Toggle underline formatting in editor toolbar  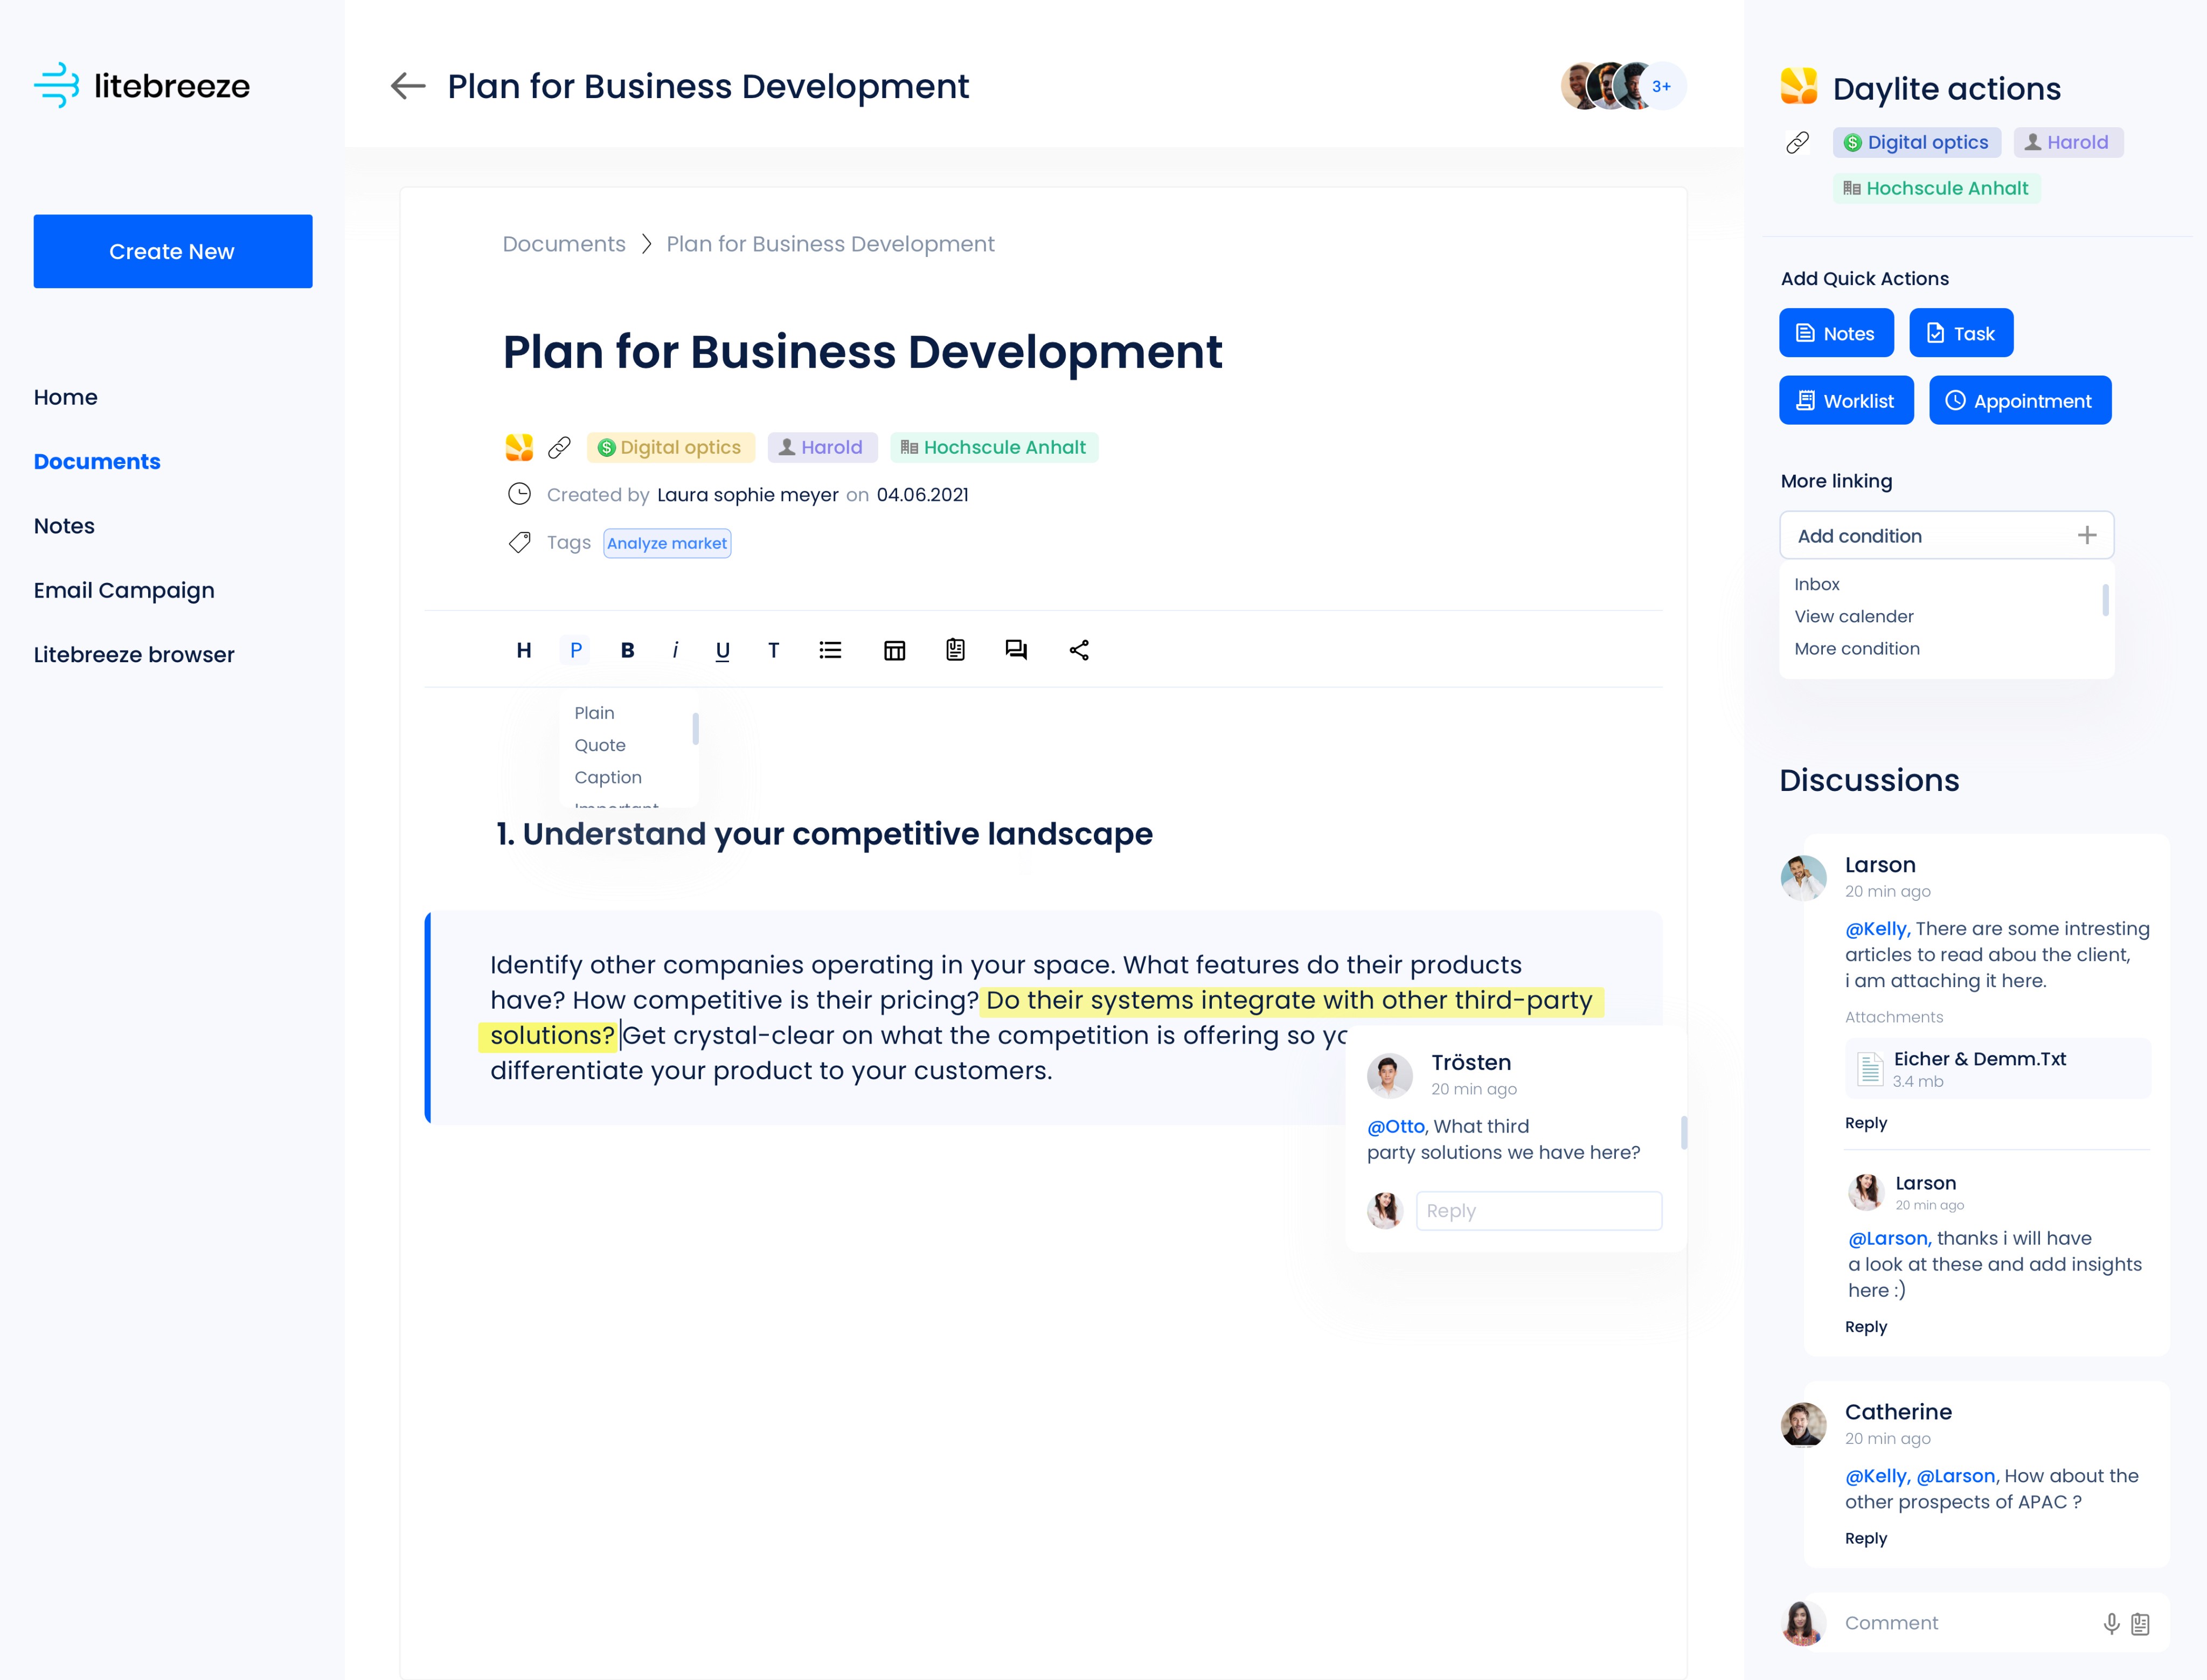[x=722, y=651]
